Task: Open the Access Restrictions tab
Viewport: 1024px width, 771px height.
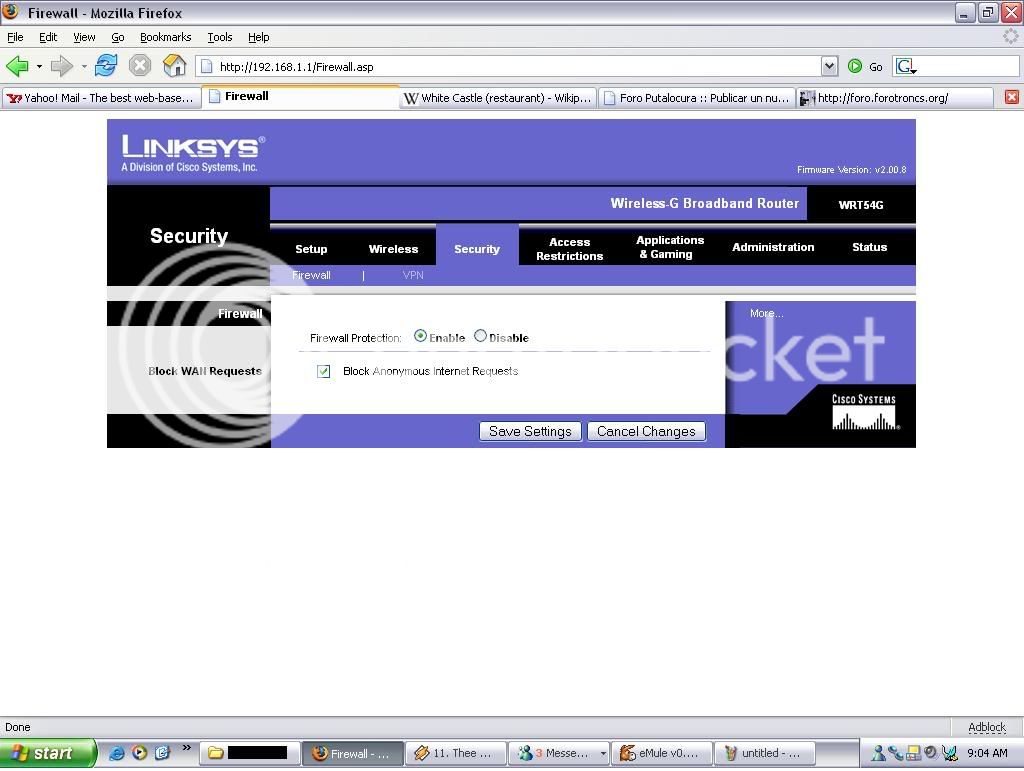Action: [x=569, y=249]
